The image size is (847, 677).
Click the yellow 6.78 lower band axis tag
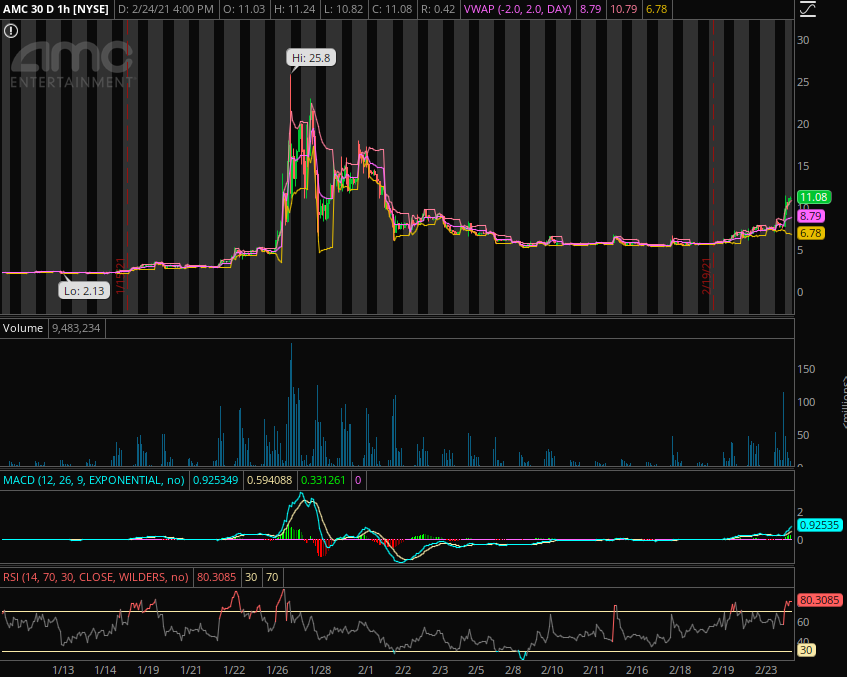(x=811, y=233)
